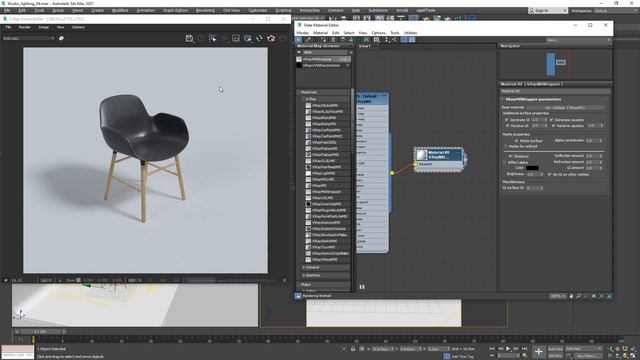
Task: Open the Image menu in V-Ray Frame Buffer
Action: [x=44, y=27]
